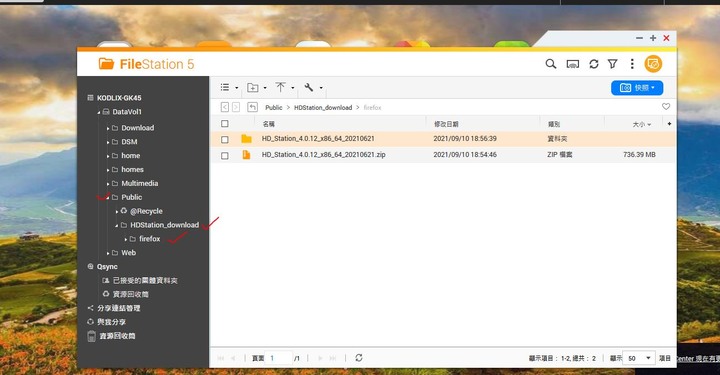Open the Public folder in tree
Image resolution: width=720 pixels, height=375 pixels.
131,197
